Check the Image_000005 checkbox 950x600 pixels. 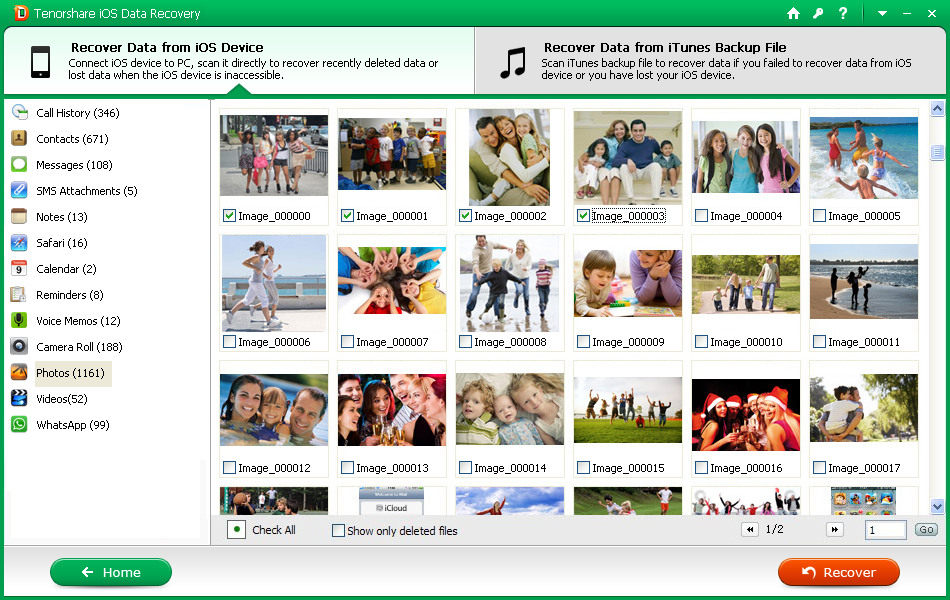[x=819, y=216]
